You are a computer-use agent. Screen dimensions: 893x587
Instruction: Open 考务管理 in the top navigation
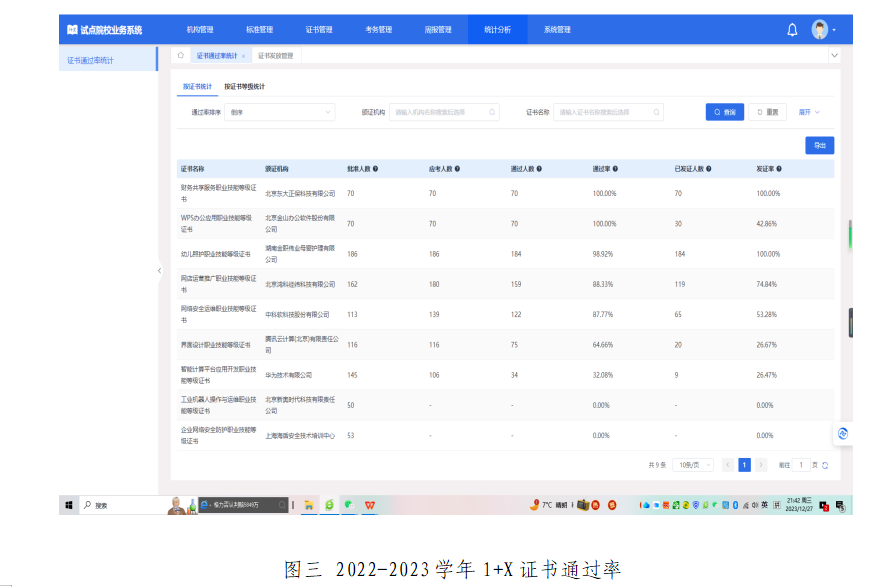[379, 30]
